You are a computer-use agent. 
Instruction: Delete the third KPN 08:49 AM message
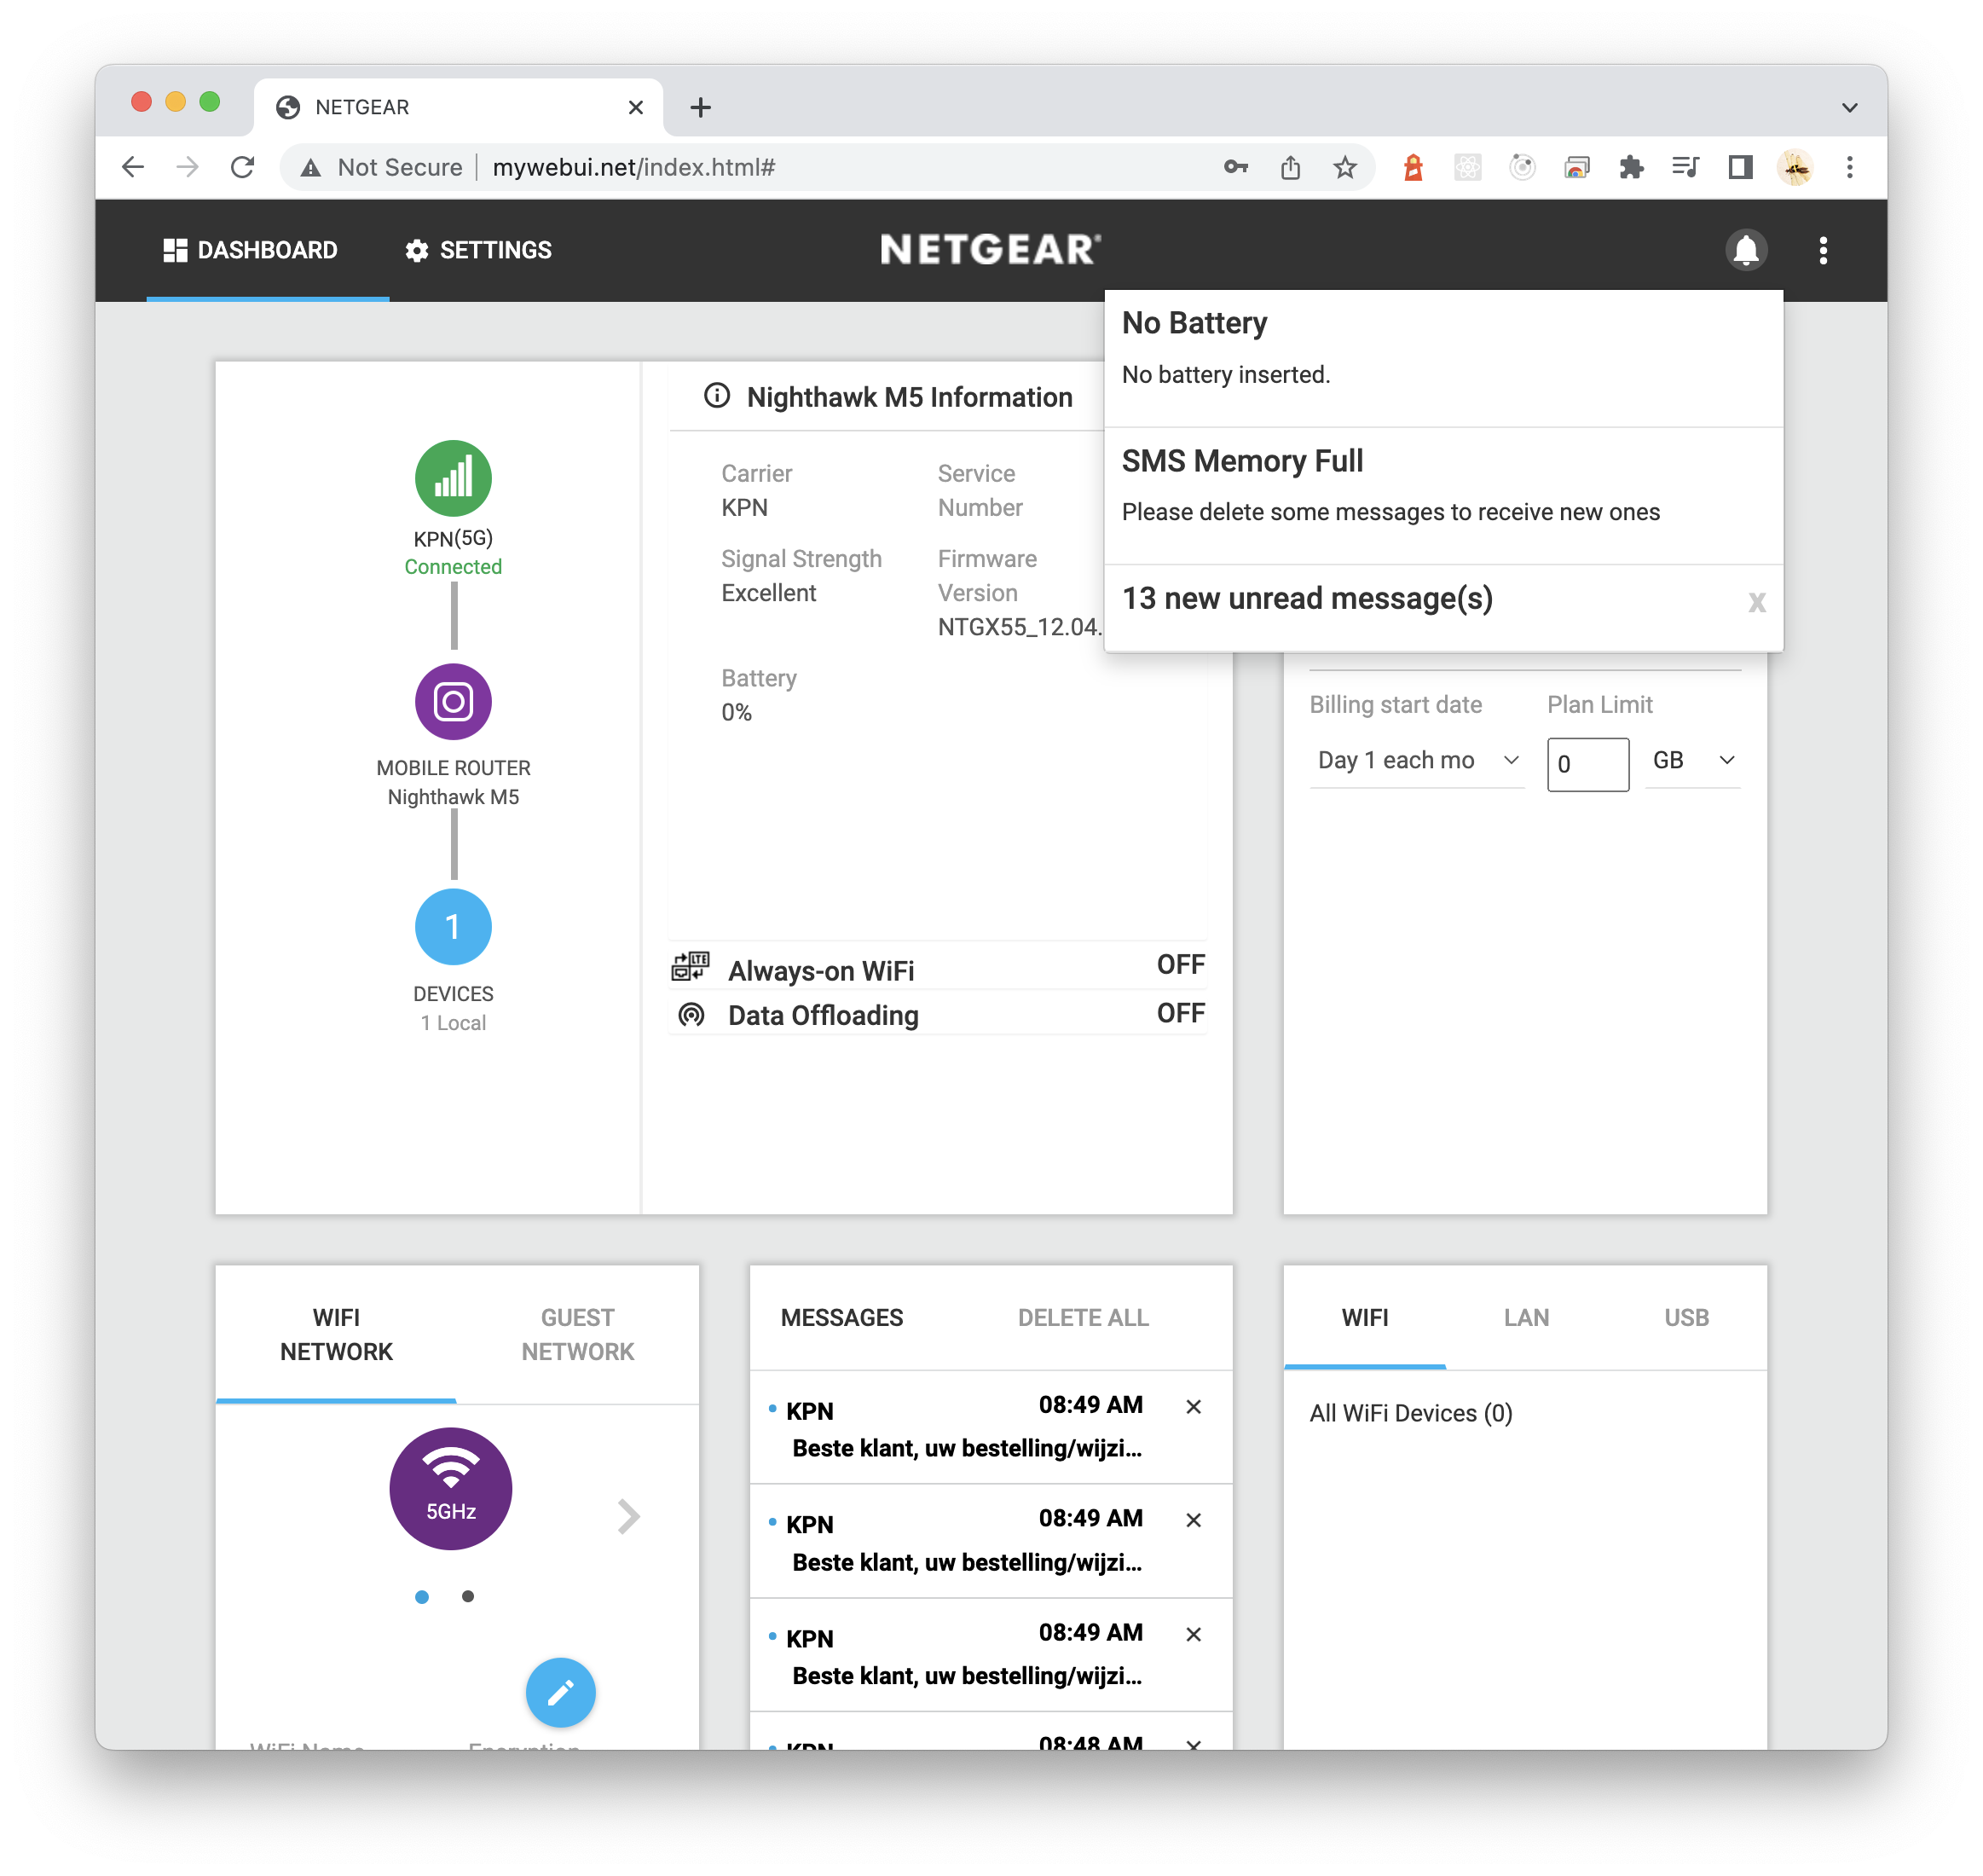tap(1193, 1633)
